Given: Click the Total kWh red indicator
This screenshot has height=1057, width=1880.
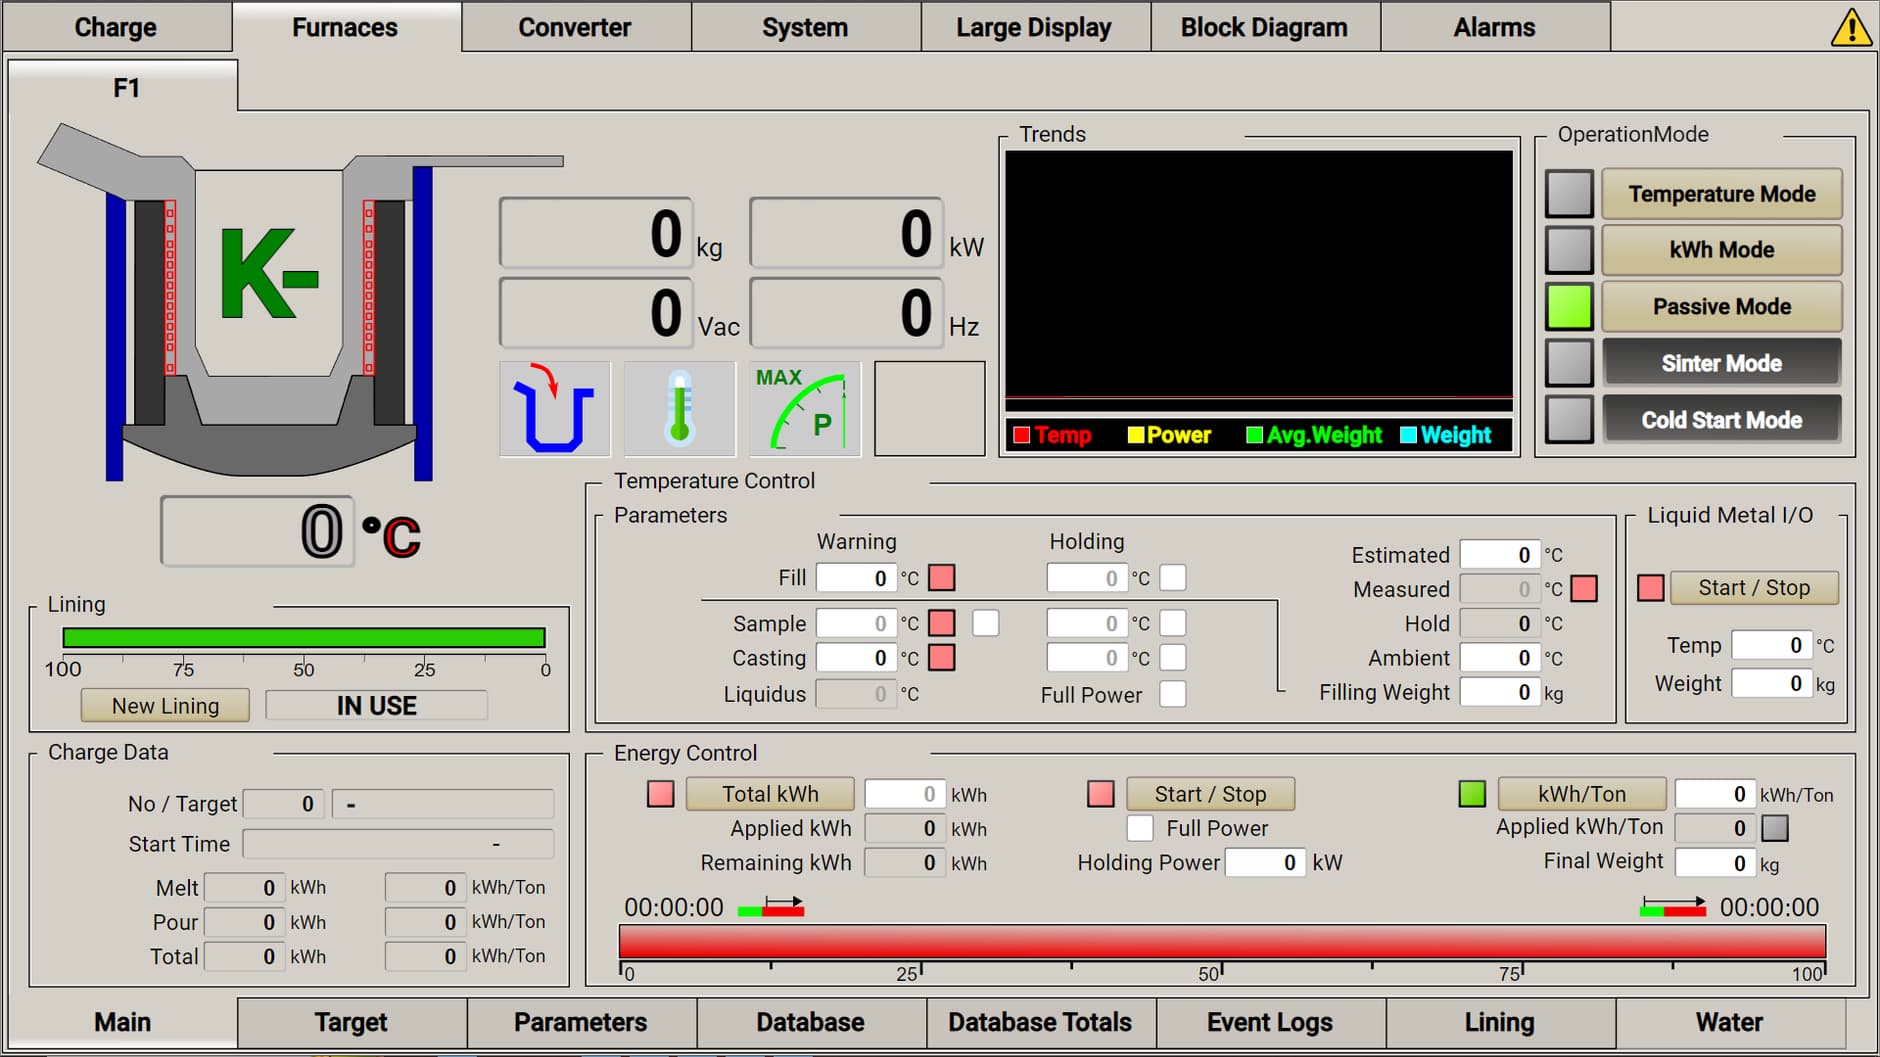Looking at the screenshot, I should pyautogui.click(x=661, y=794).
